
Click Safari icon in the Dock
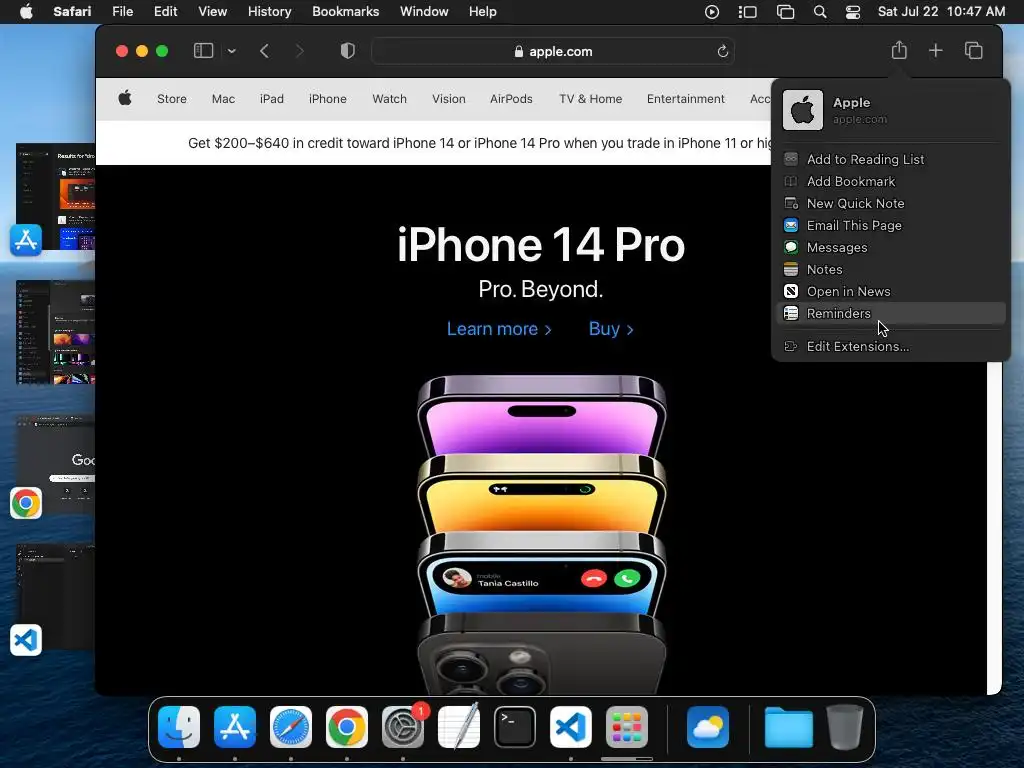pos(291,727)
